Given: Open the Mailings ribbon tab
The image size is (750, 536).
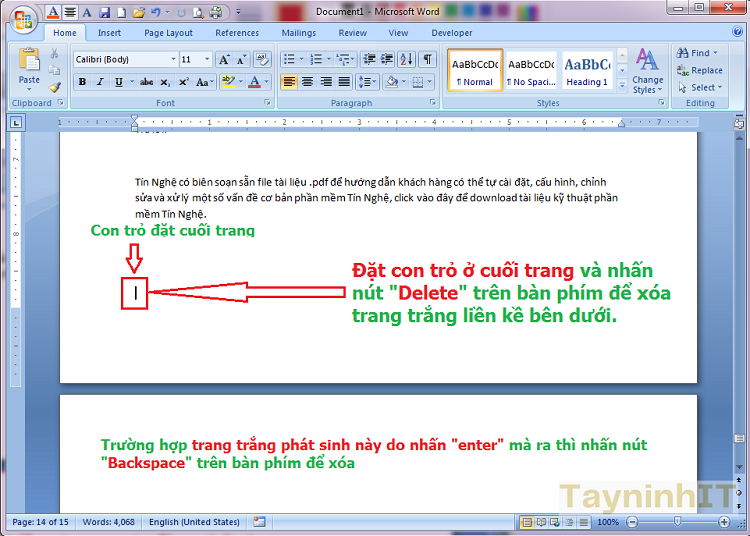Looking at the screenshot, I should coord(298,33).
